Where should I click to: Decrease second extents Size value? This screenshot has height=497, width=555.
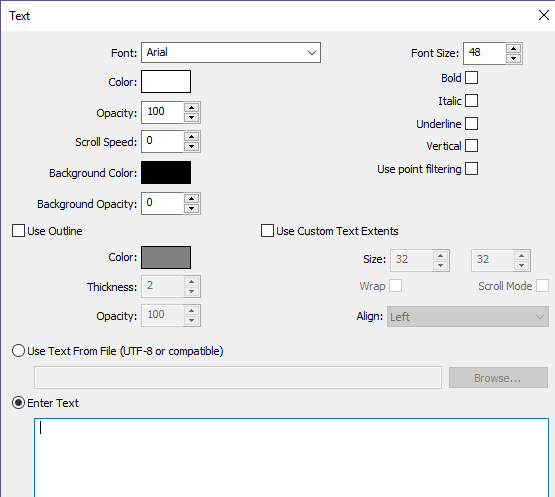pos(521,265)
